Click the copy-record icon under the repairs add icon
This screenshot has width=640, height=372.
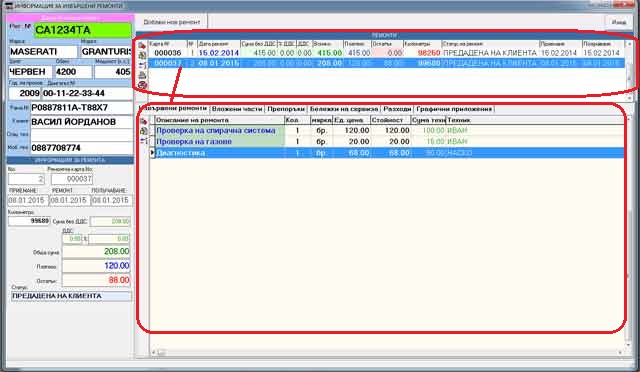[x=142, y=55]
